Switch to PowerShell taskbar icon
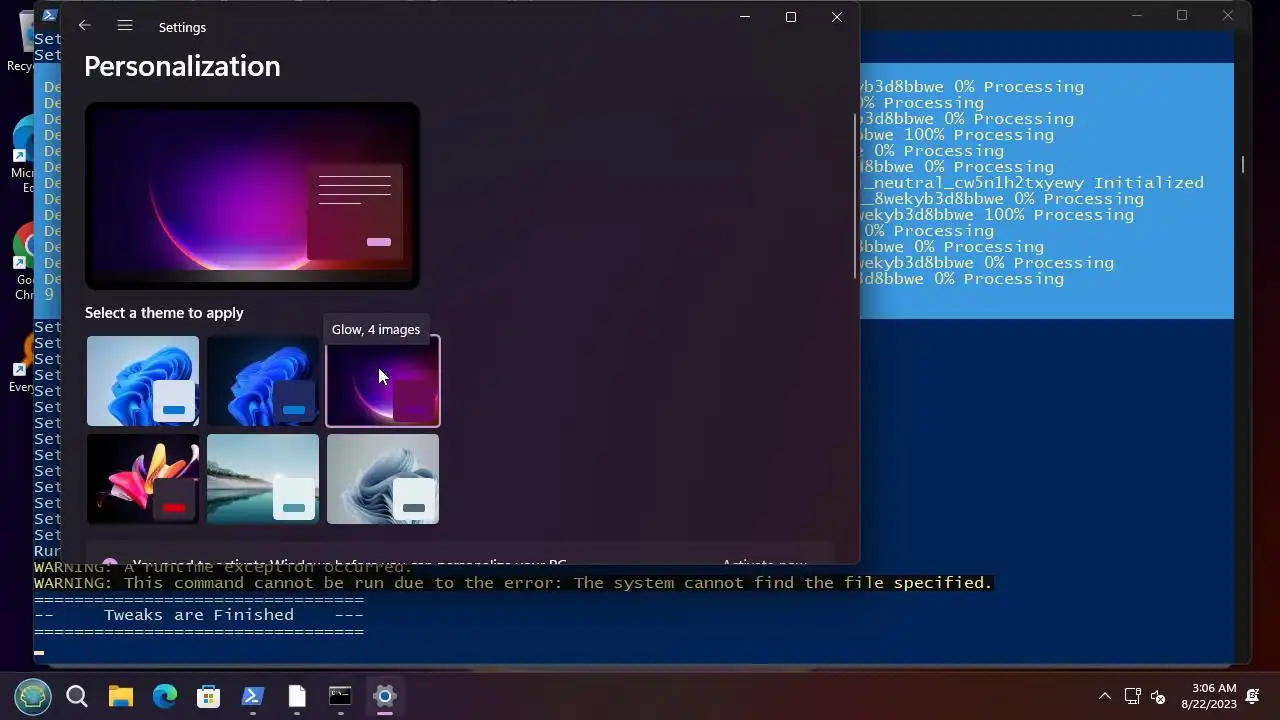The width and height of the screenshot is (1280, 720). pyautogui.click(x=252, y=696)
